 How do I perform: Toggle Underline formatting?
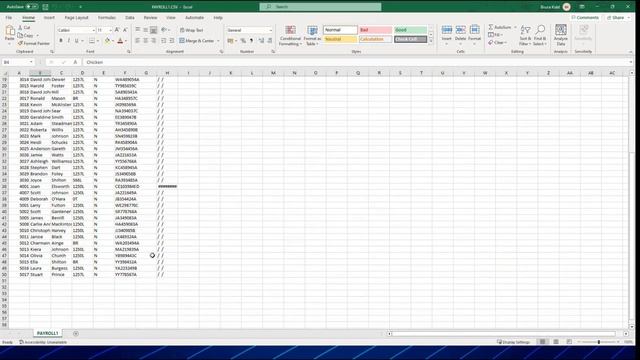(76, 41)
